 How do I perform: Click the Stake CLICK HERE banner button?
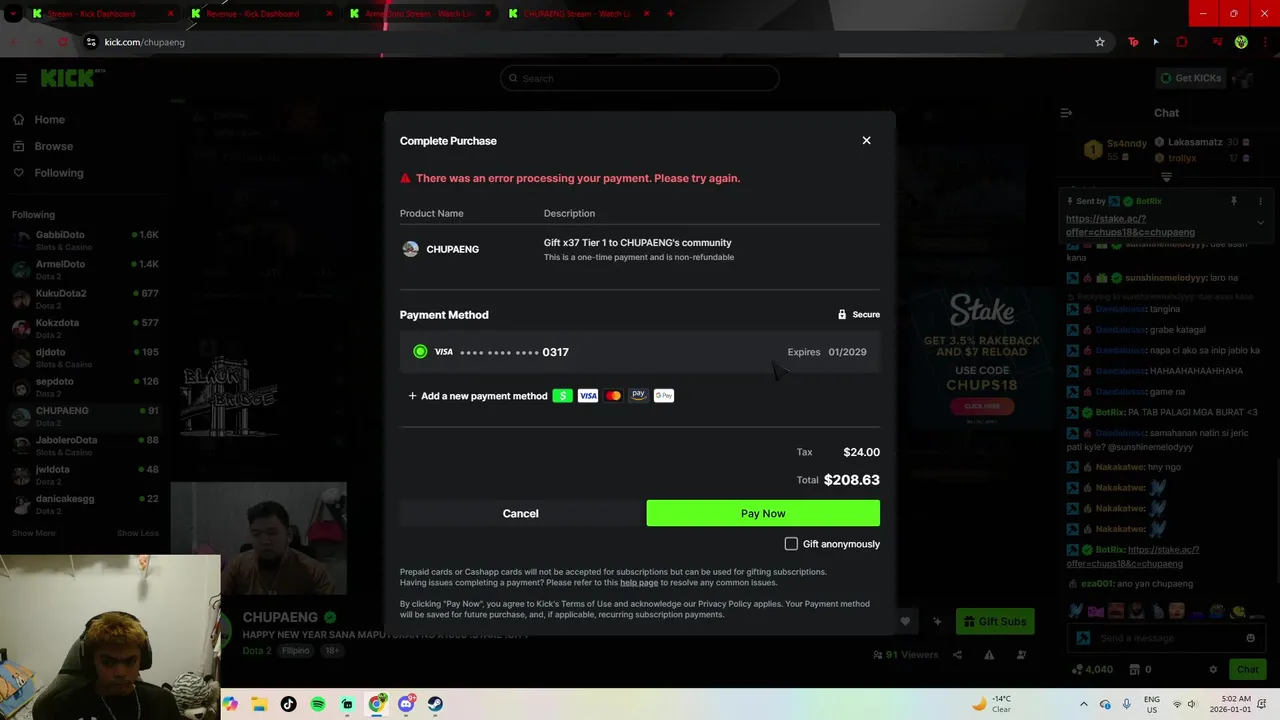[982, 406]
